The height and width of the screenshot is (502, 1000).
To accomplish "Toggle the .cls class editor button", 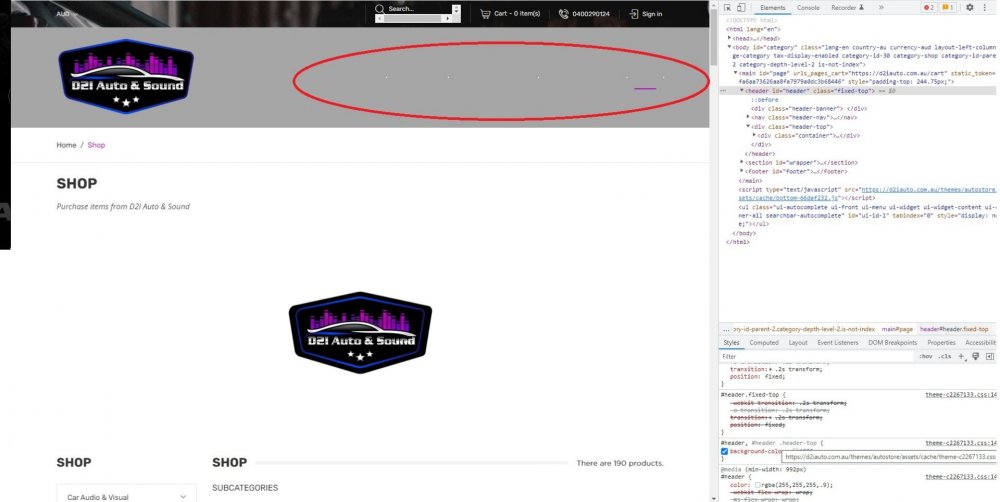I will coord(945,357).
